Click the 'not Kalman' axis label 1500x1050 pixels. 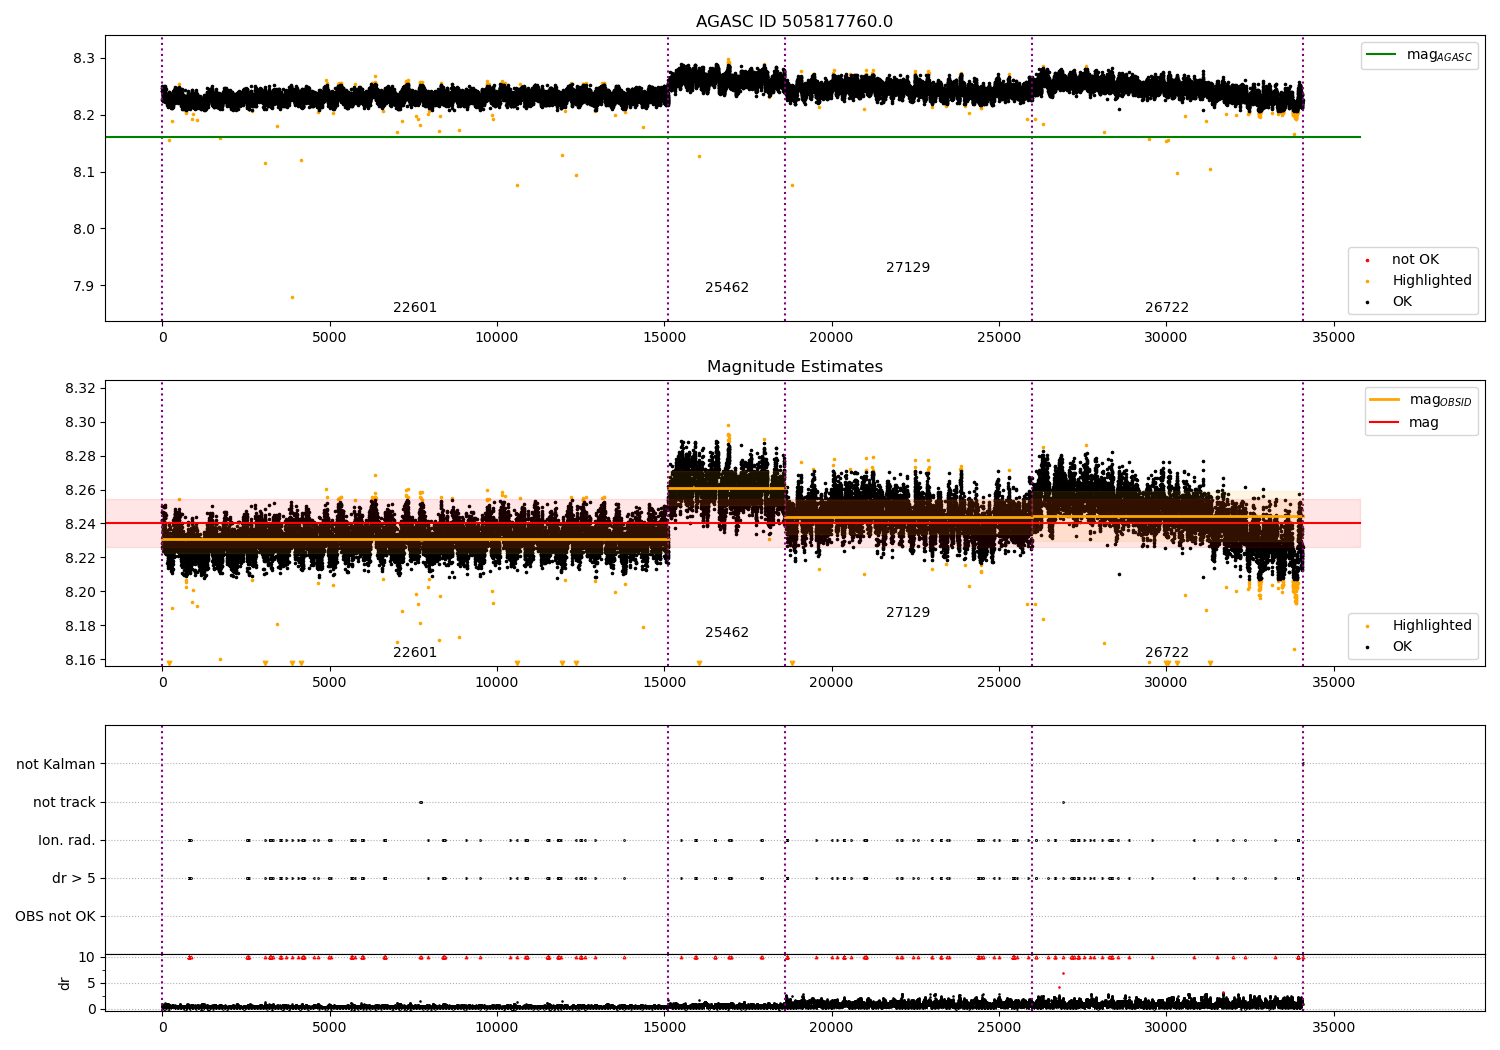click(x=56, y=765)
